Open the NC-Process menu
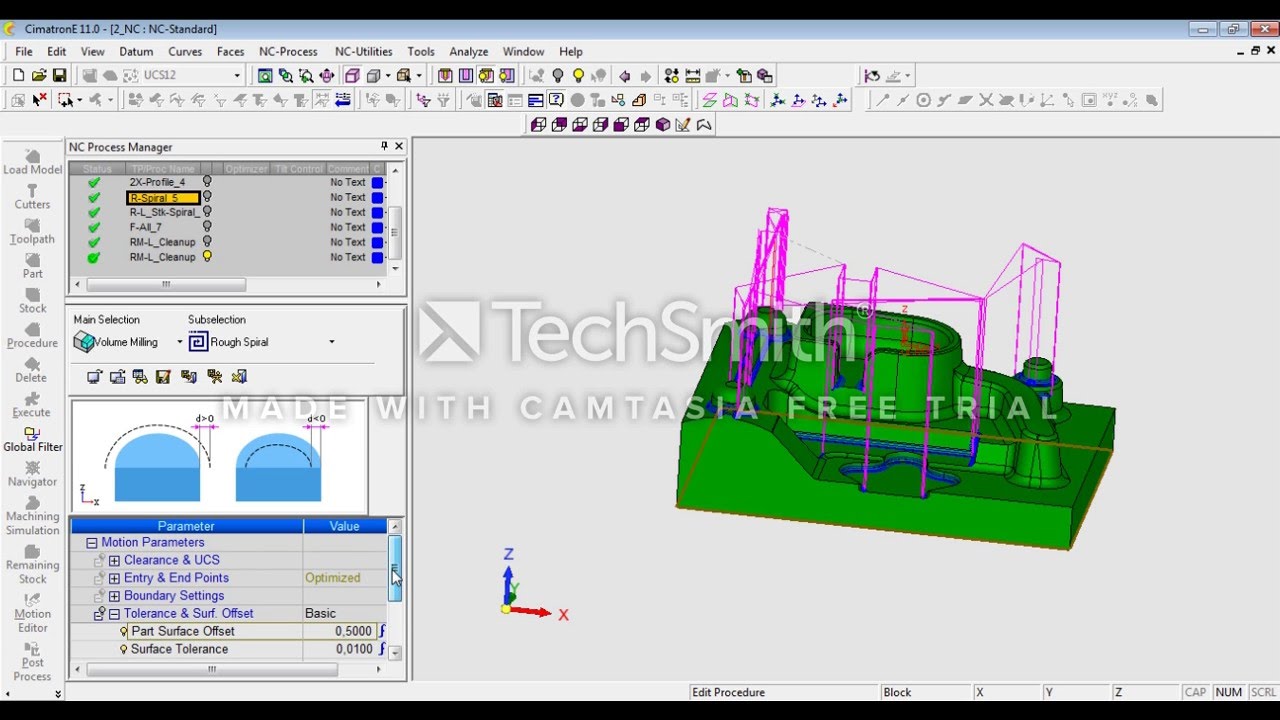 point(288,52)
